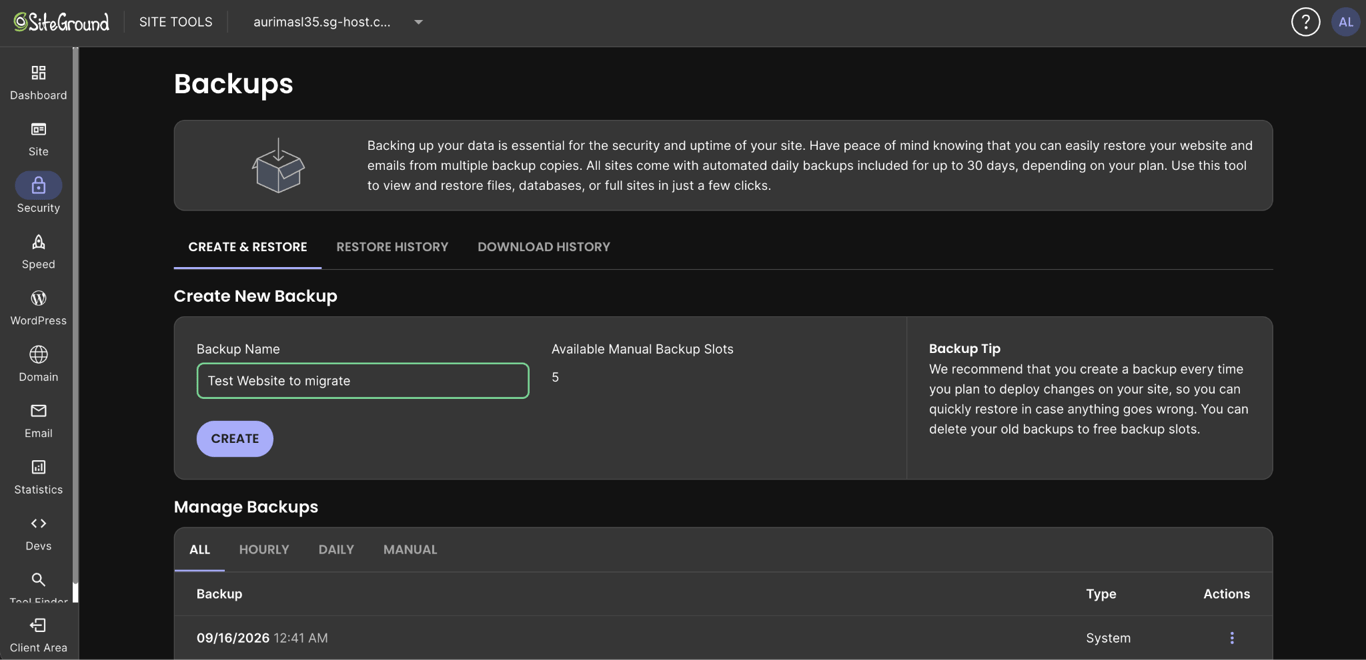1366x660 pixels.
Task: Open the help question mark icon
Action: [1305, 22]
